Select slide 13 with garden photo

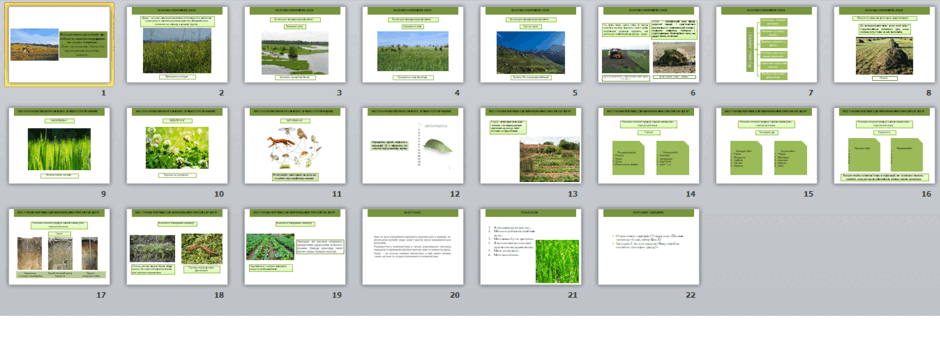point(531,146)
